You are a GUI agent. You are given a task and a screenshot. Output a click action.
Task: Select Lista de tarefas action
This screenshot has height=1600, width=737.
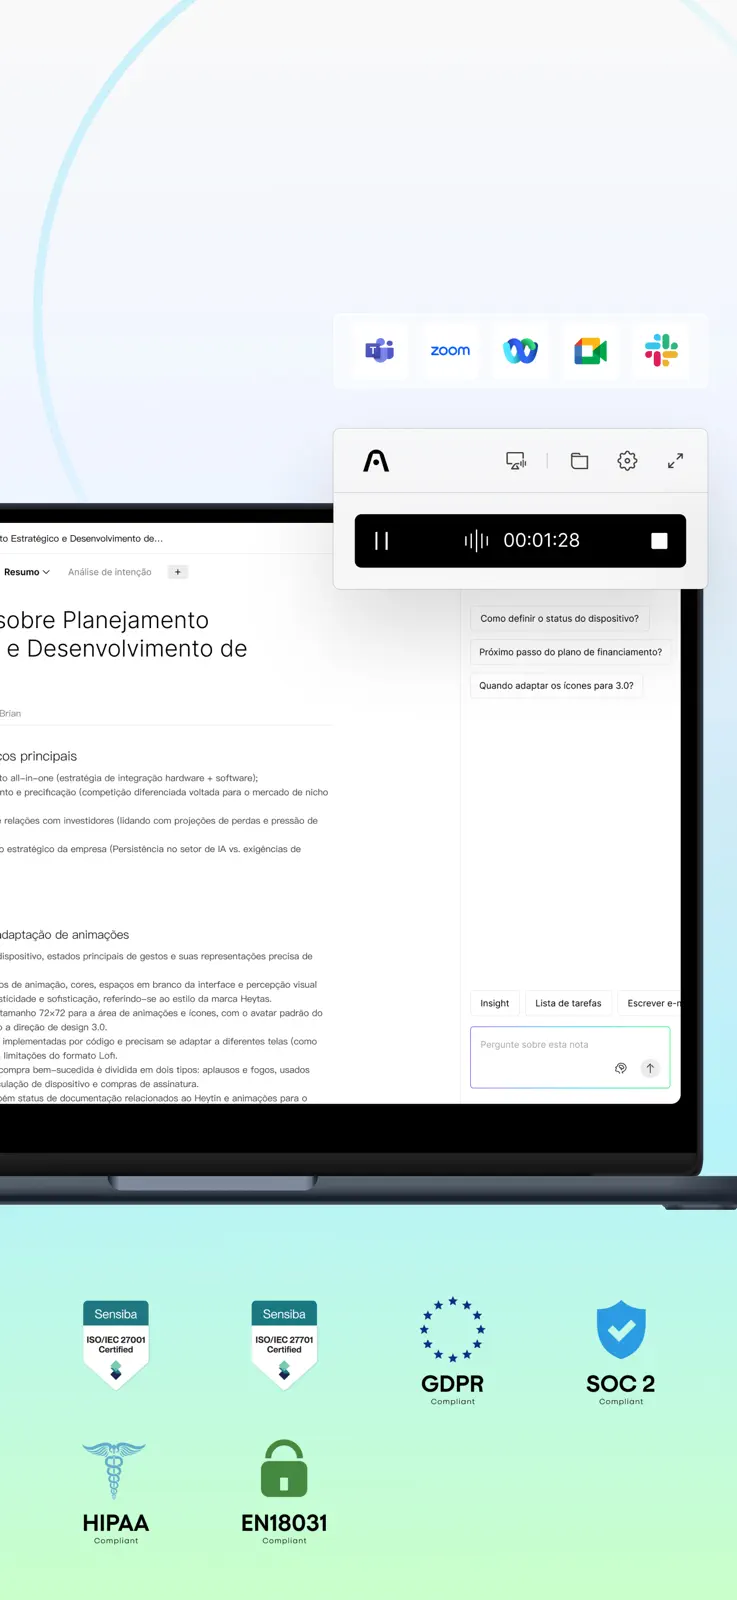click(568, 1003)
